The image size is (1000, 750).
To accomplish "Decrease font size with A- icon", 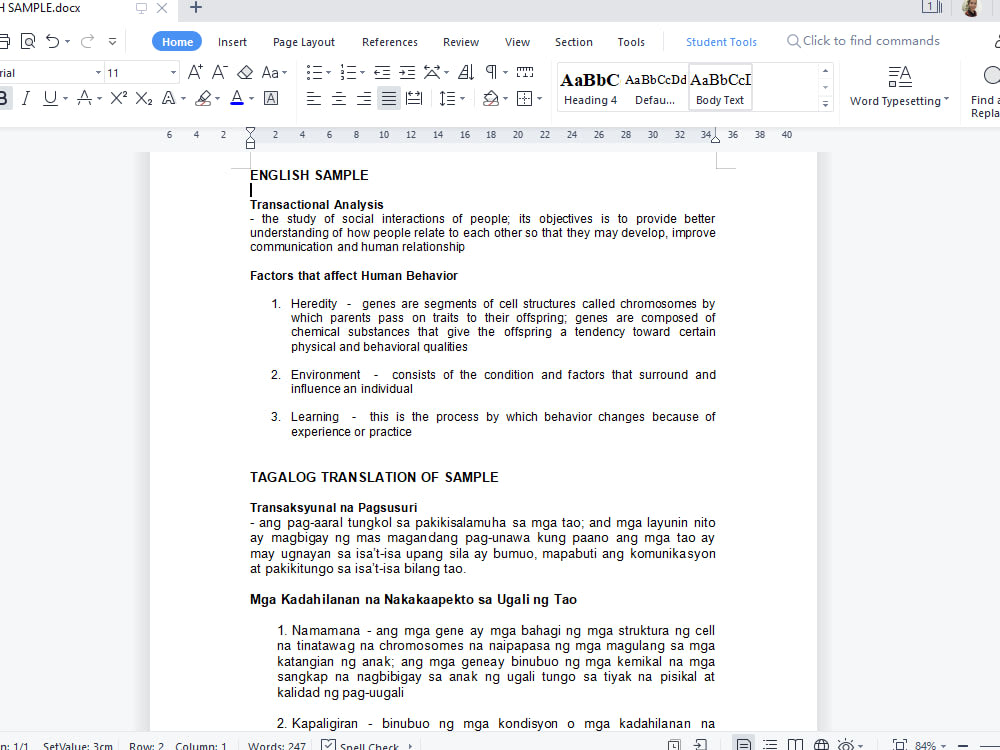I will pyautogui.click(x=219, y=72).
